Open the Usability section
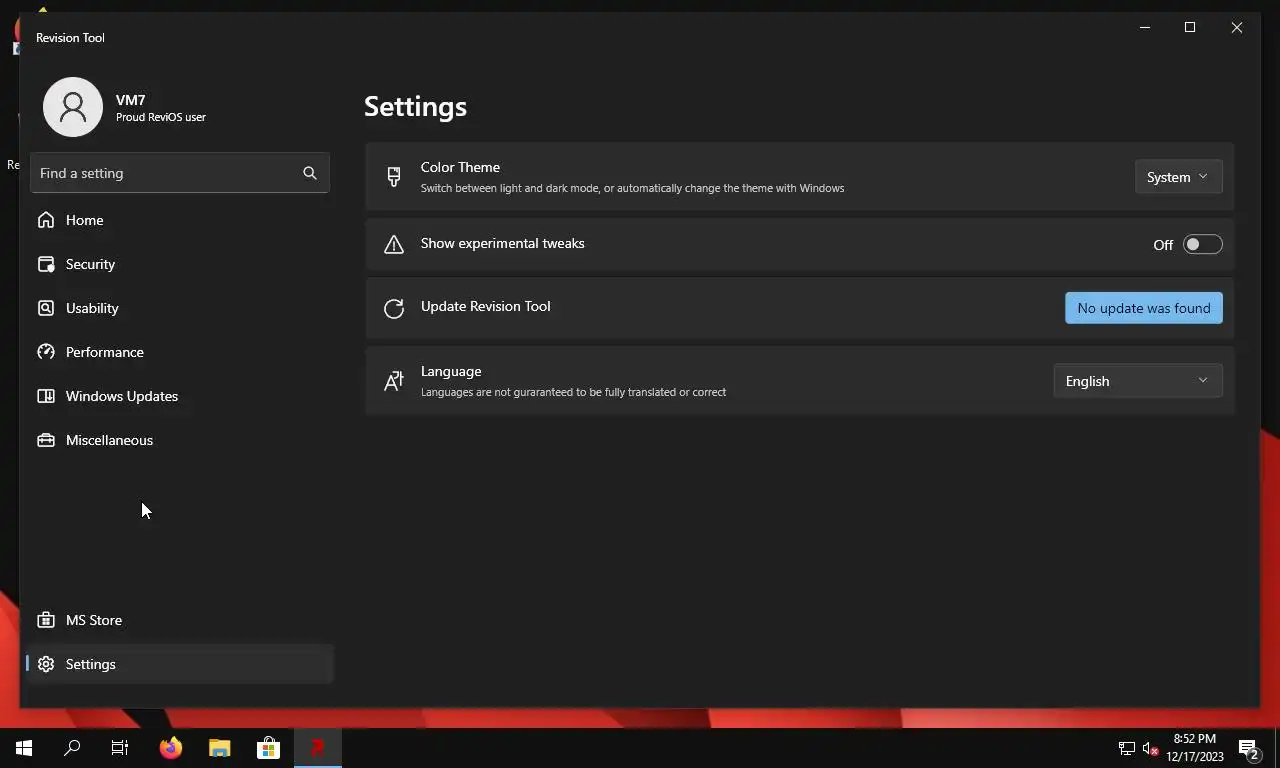 click(92, 308)
